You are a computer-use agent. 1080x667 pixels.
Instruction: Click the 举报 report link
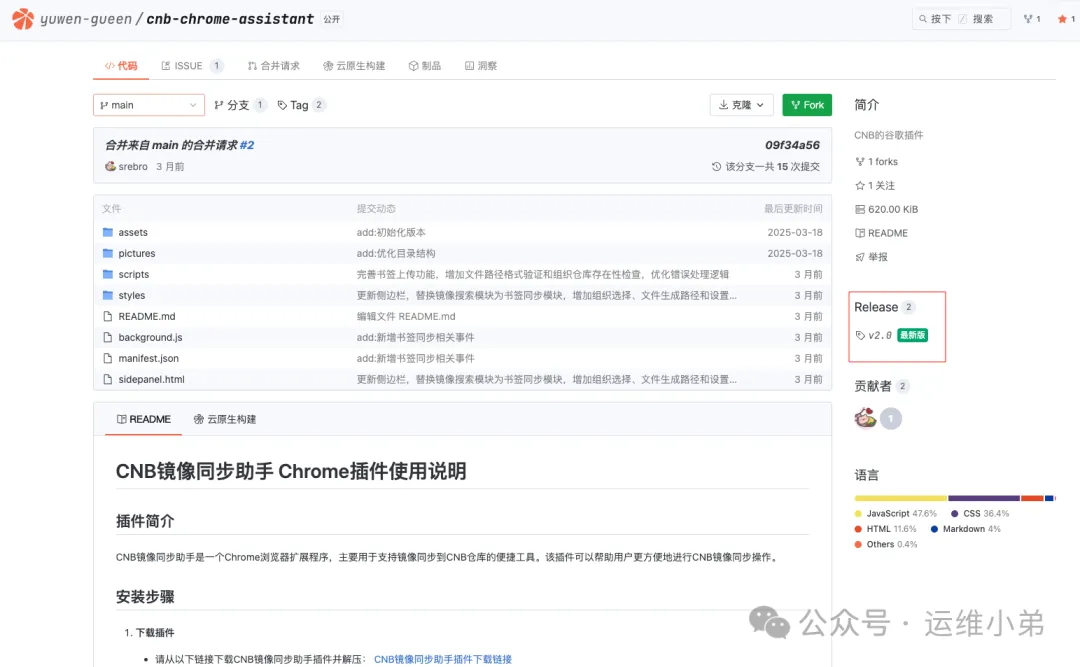(x=871, y=256)
